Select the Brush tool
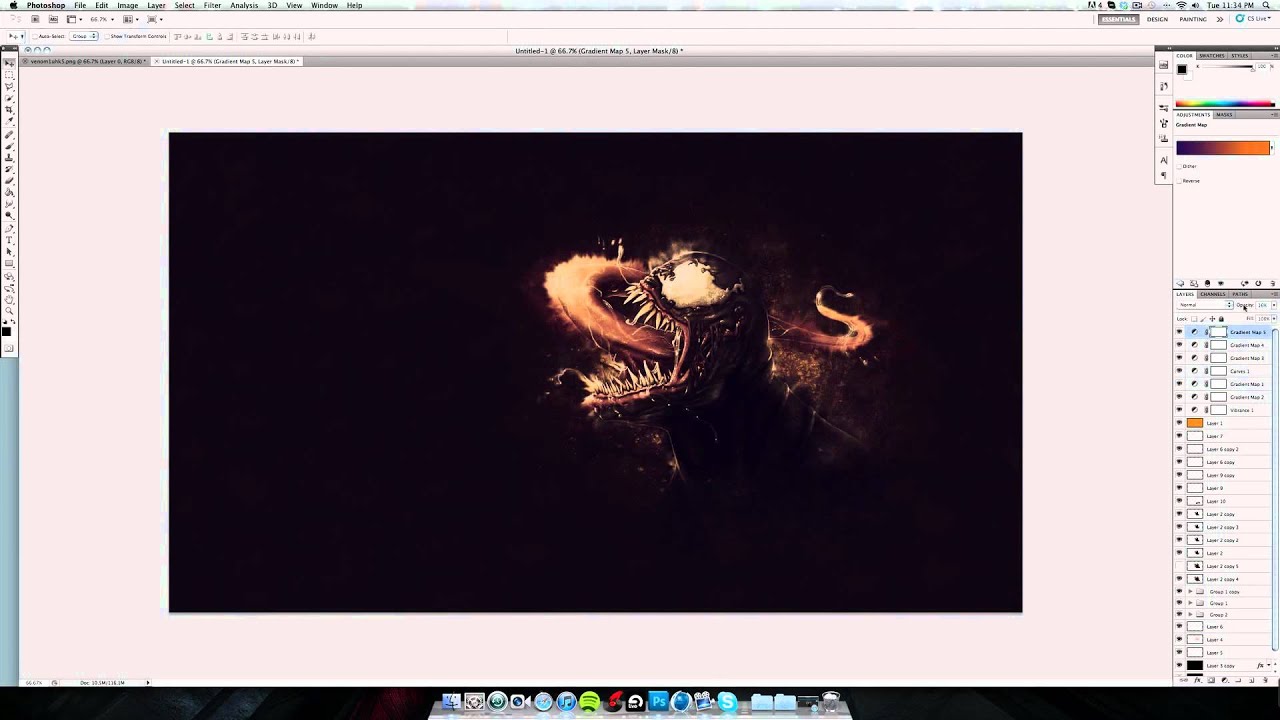Viewport: 1280px width, 720px height. point(9,147)
